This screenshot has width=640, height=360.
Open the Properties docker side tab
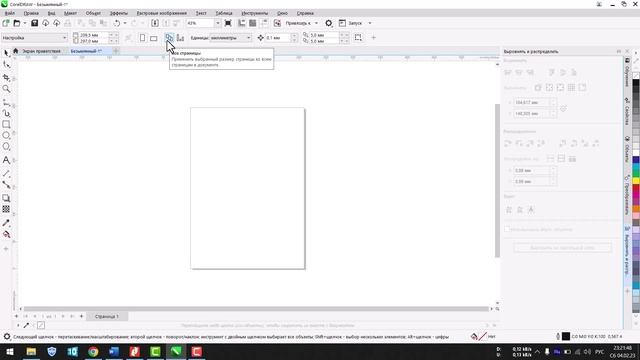[627, 112]
